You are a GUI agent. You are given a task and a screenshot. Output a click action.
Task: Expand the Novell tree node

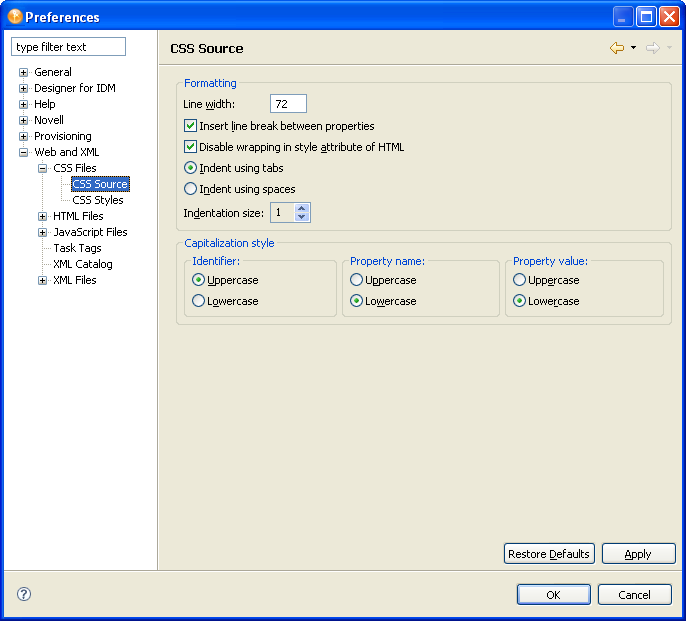click(x=24, y=120)
